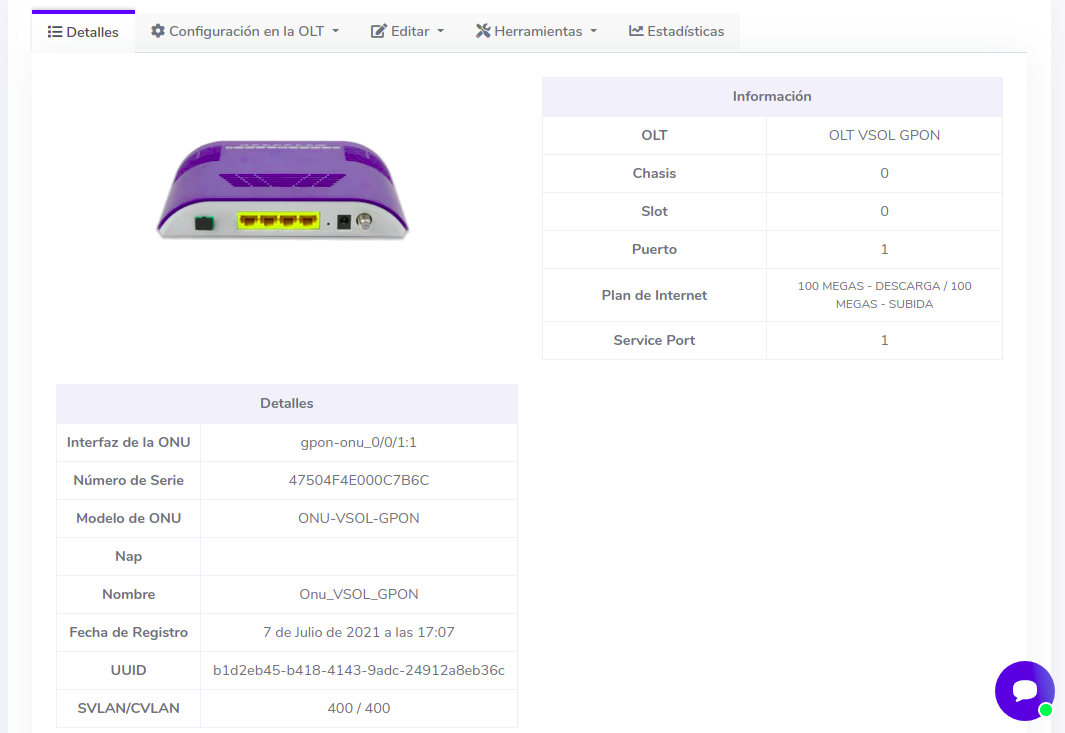1065x733 pixels.
Task: Select the Plan de Internet value text
Action: coord(884,295)
